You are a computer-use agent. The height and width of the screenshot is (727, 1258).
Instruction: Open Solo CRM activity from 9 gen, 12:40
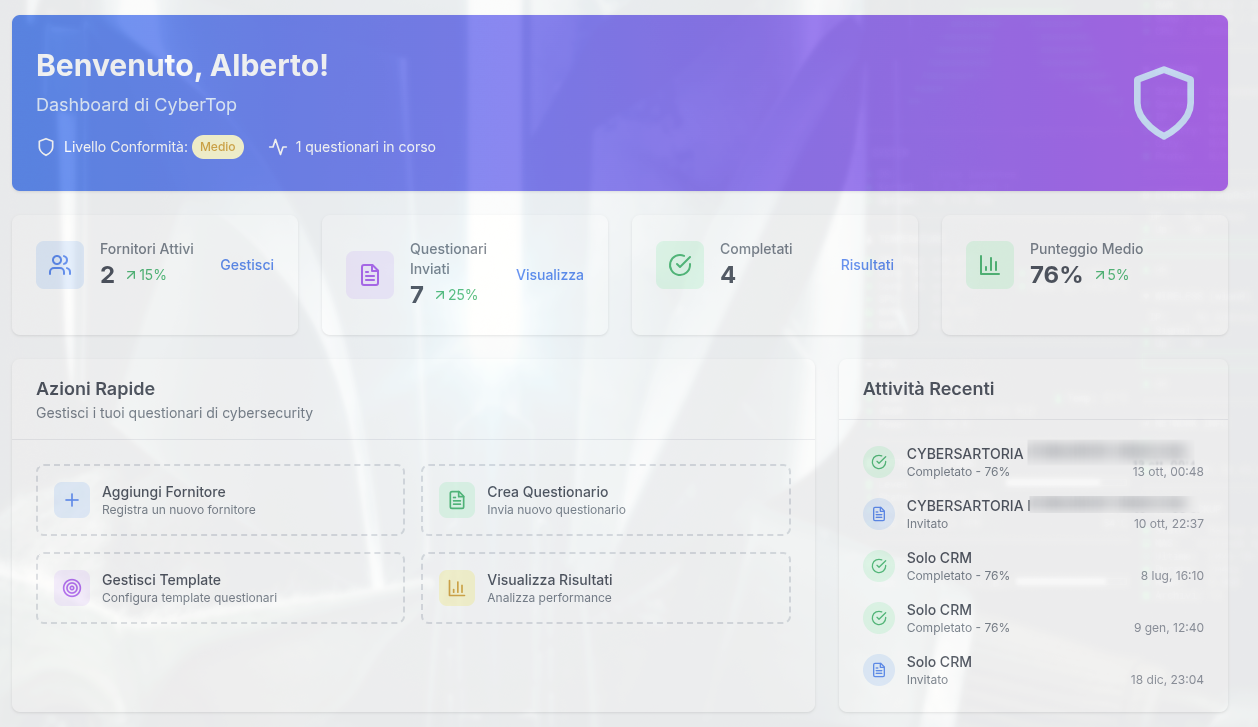click(x=1033, y=618)
